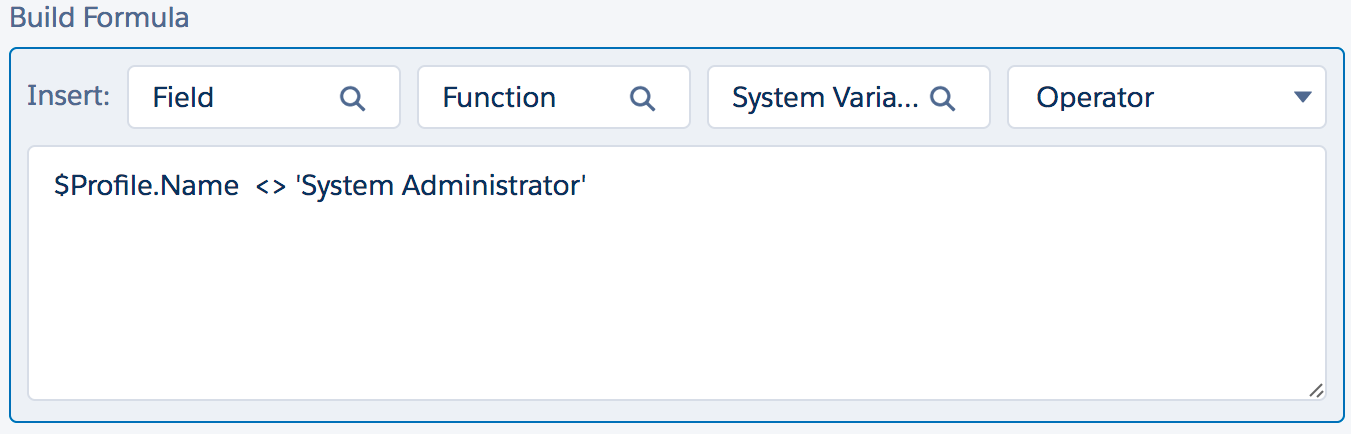
Task: Click blank space below the formula line
Action: pyautogui.click(x=677, y=300)
